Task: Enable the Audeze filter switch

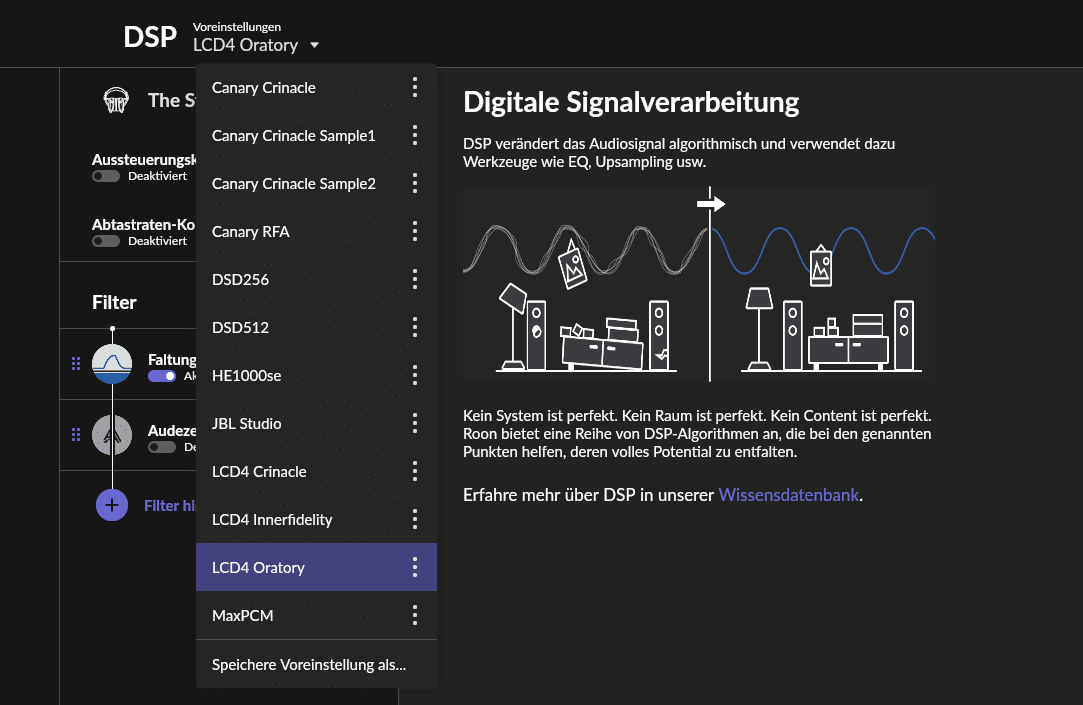Action: click(x=162, y=447)
